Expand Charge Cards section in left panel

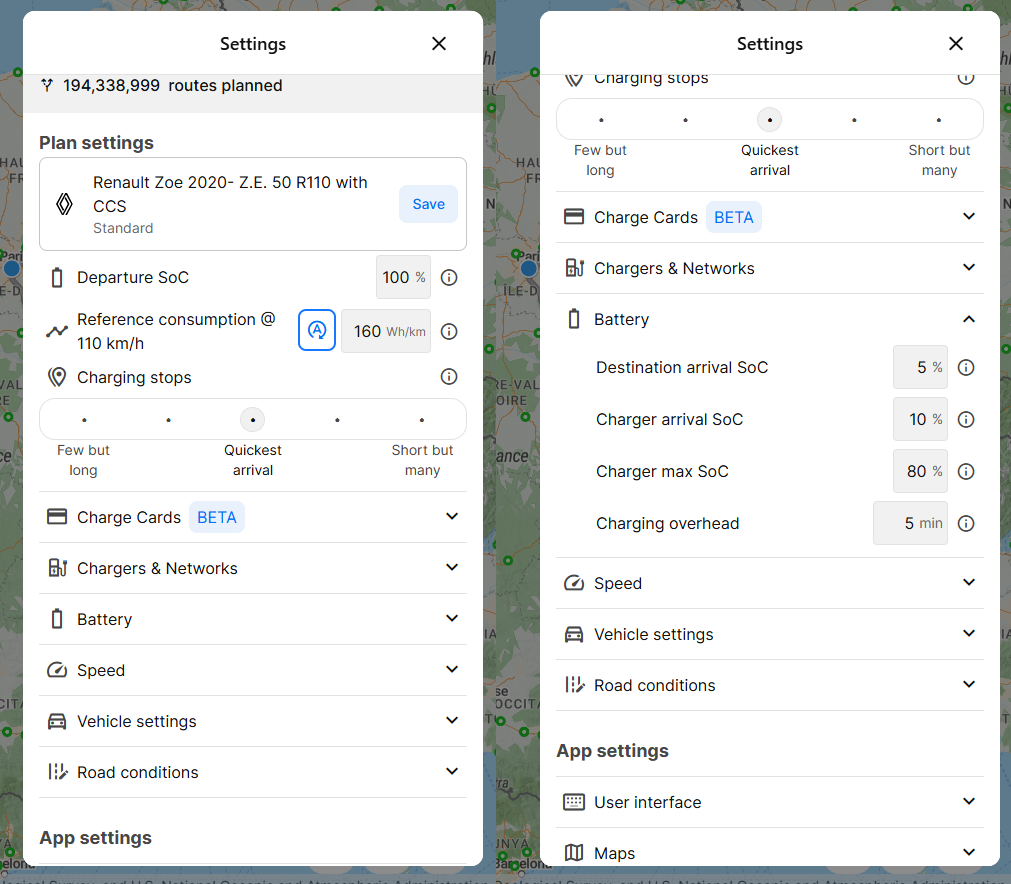[253, 517]
